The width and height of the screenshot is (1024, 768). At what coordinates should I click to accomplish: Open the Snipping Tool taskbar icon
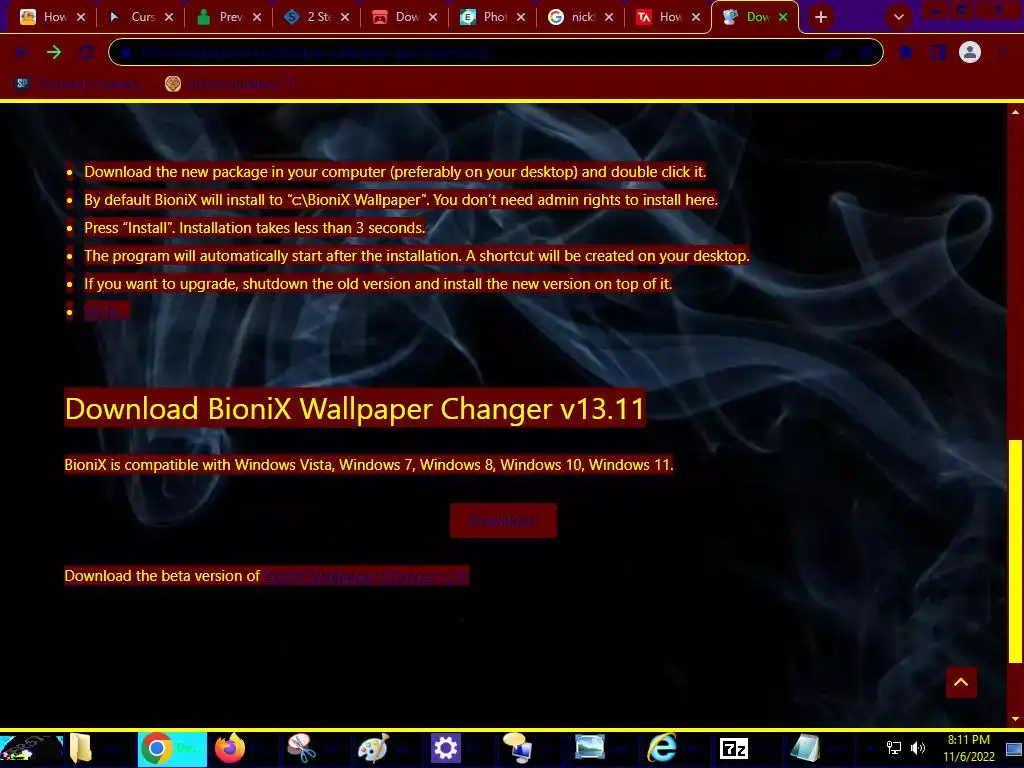click(301, 749)
